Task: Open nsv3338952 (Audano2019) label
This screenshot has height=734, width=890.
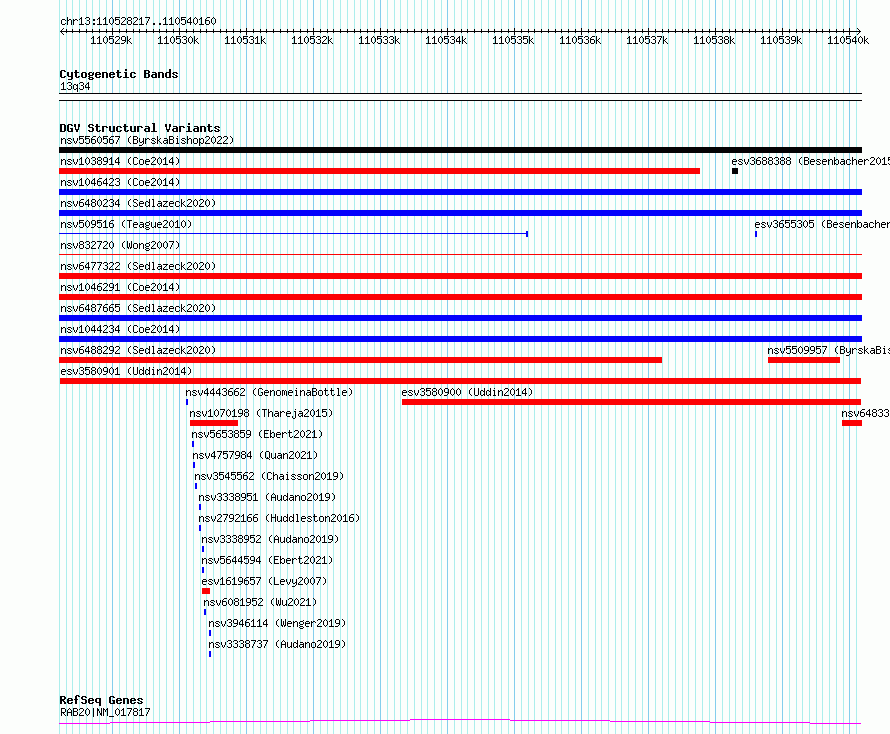Action: click(x=270, y=539)
